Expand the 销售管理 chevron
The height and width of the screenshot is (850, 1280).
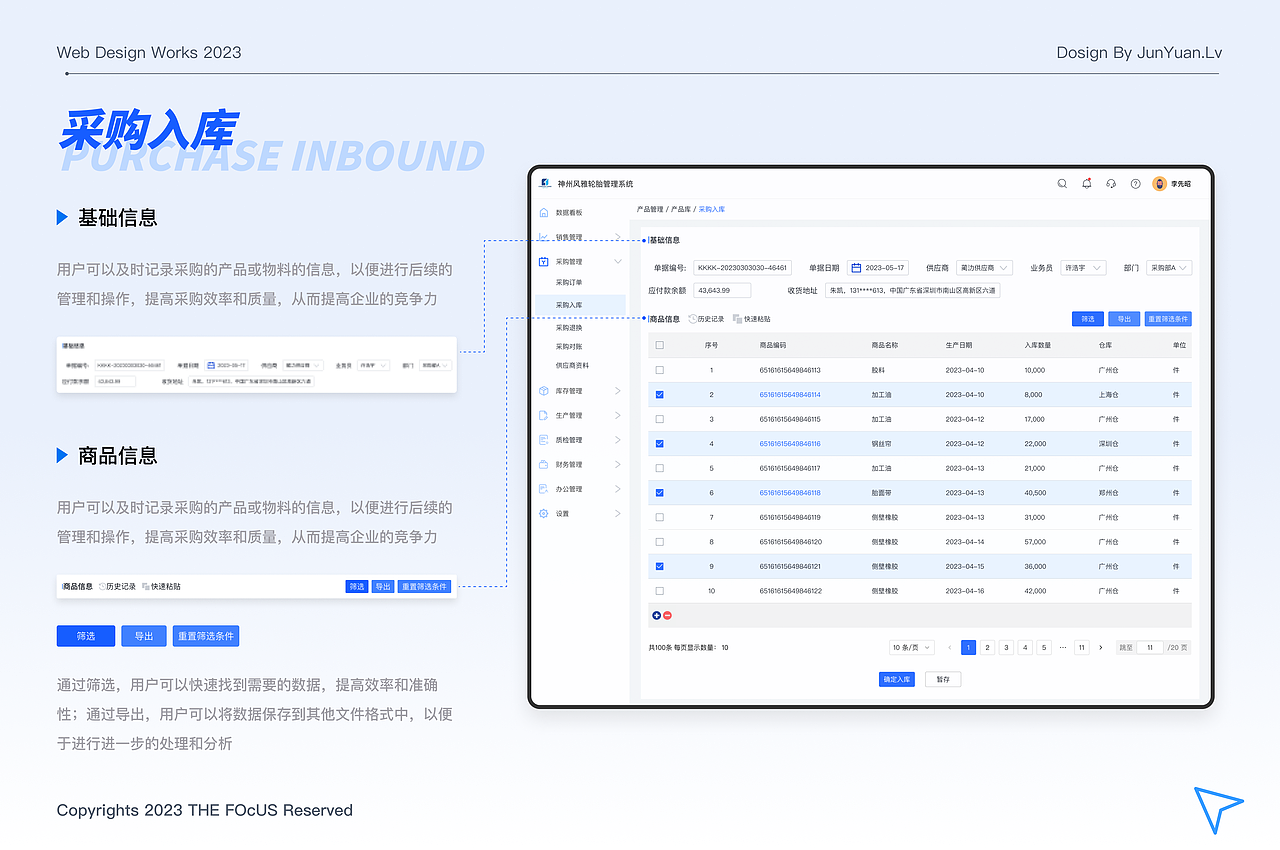pyautogui.click(x=617, y=237)
